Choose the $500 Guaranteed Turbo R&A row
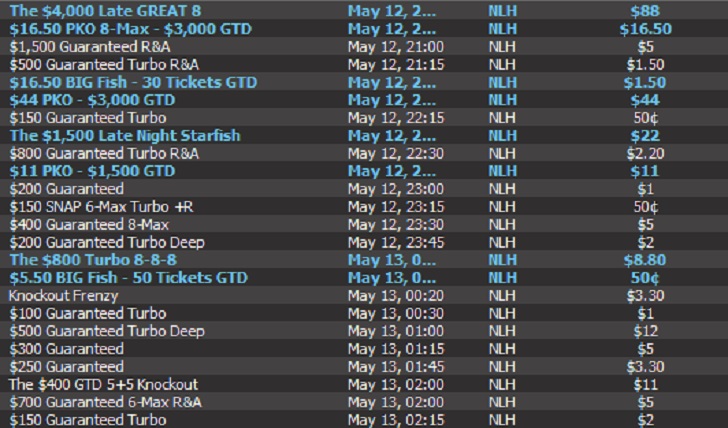Image resolution: width=728 pixels, height=428 pixels. click(364, 64)
